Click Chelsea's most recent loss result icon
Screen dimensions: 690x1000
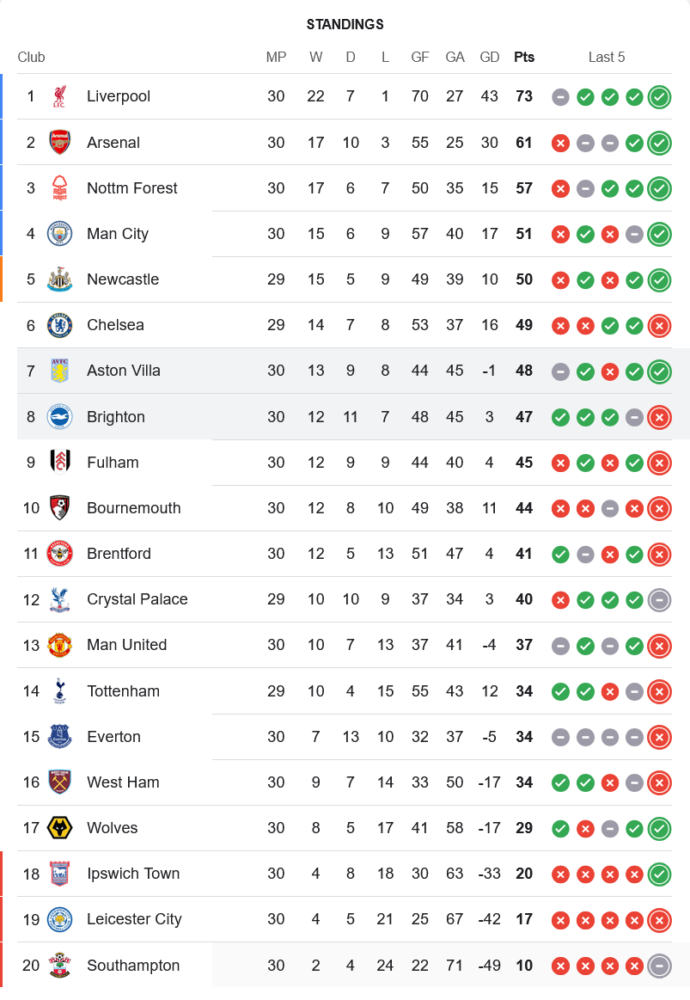[x=659, y=325]
